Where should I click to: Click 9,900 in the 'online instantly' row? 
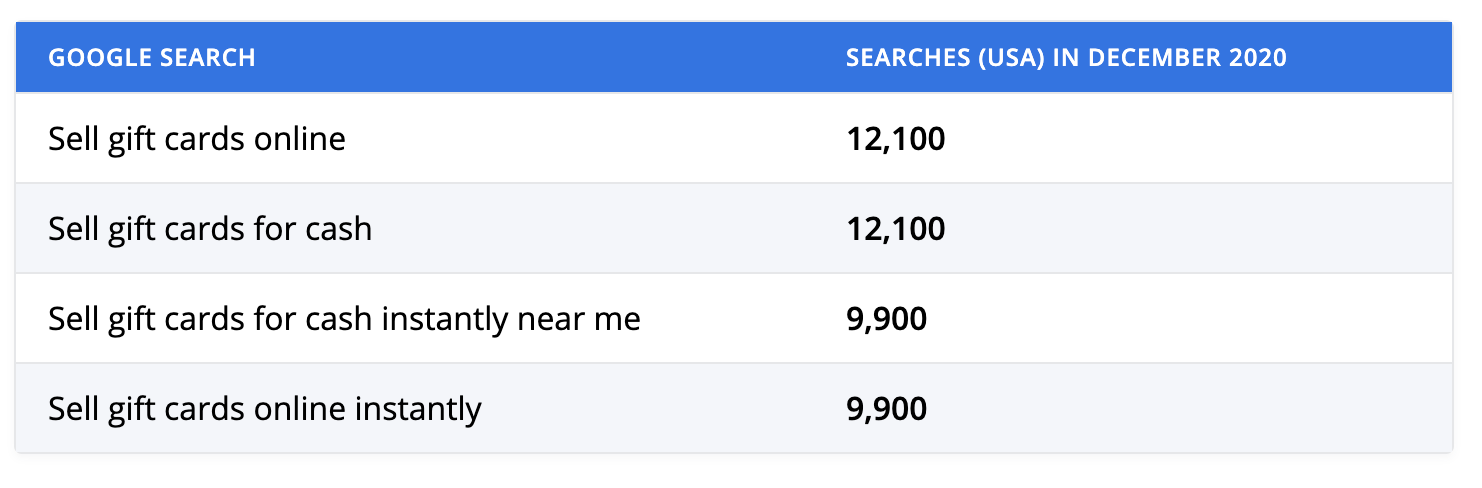click(886, 409)
